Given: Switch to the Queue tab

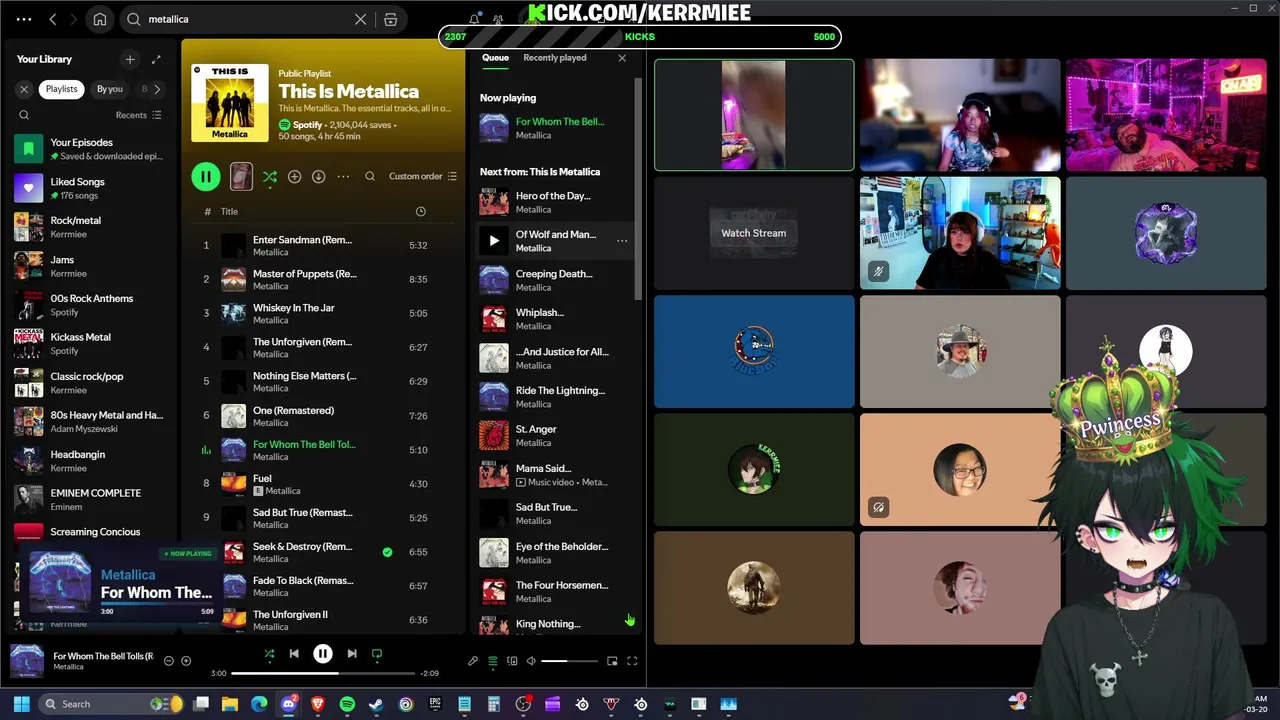Looking at the screenshot, I should point(495,58).
